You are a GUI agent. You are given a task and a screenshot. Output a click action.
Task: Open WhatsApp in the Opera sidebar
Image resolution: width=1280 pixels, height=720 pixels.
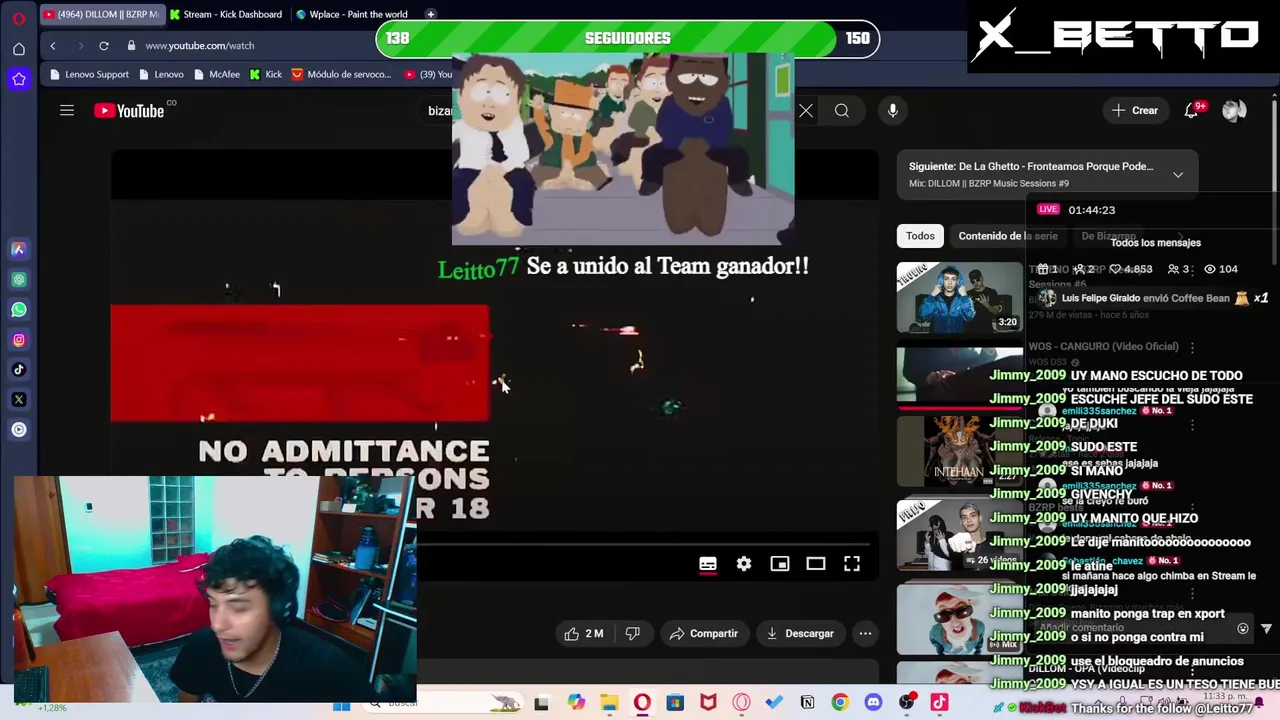[x=19, y=309]
